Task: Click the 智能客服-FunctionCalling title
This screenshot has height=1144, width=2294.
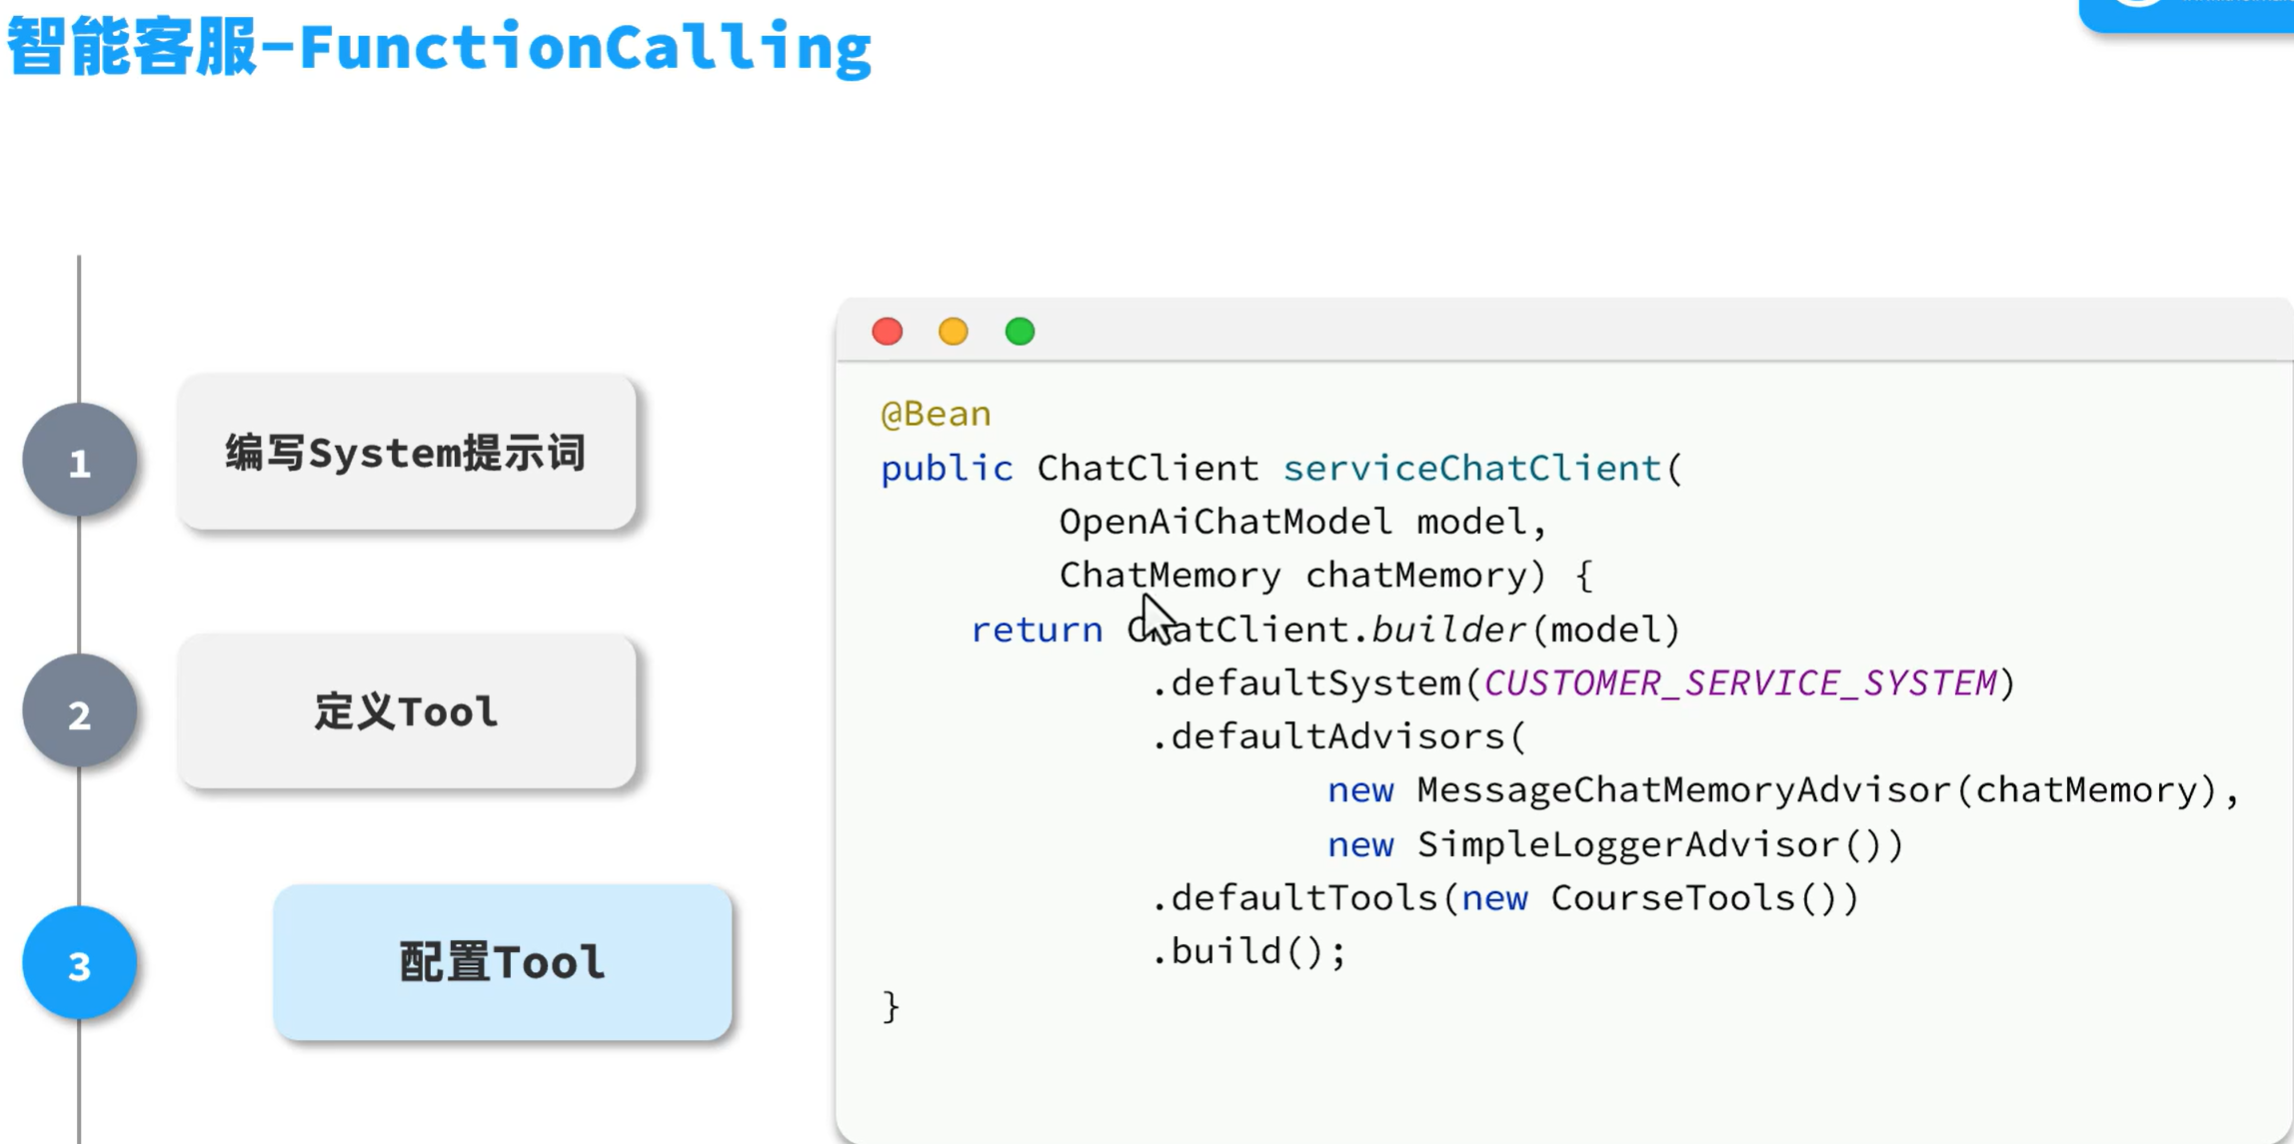Action: tap(439, 47)
